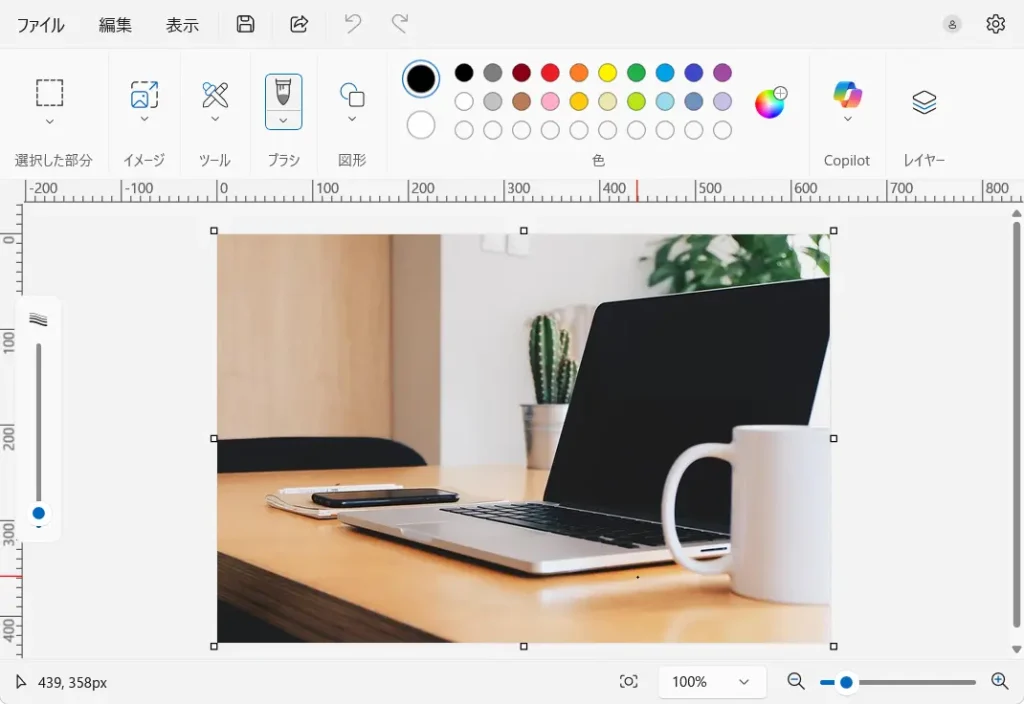Click the vertical scrollbar thumb
The image size is (1024, 704).
pyautogui.click(x=1016, y=424)
